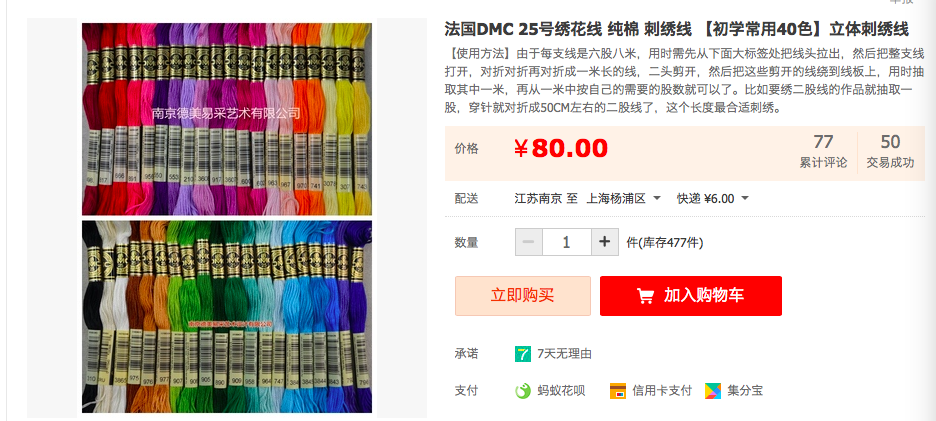Increase the quantity with the plus button
This screenshot has width=936, height=421.
[x=605, y=242]
